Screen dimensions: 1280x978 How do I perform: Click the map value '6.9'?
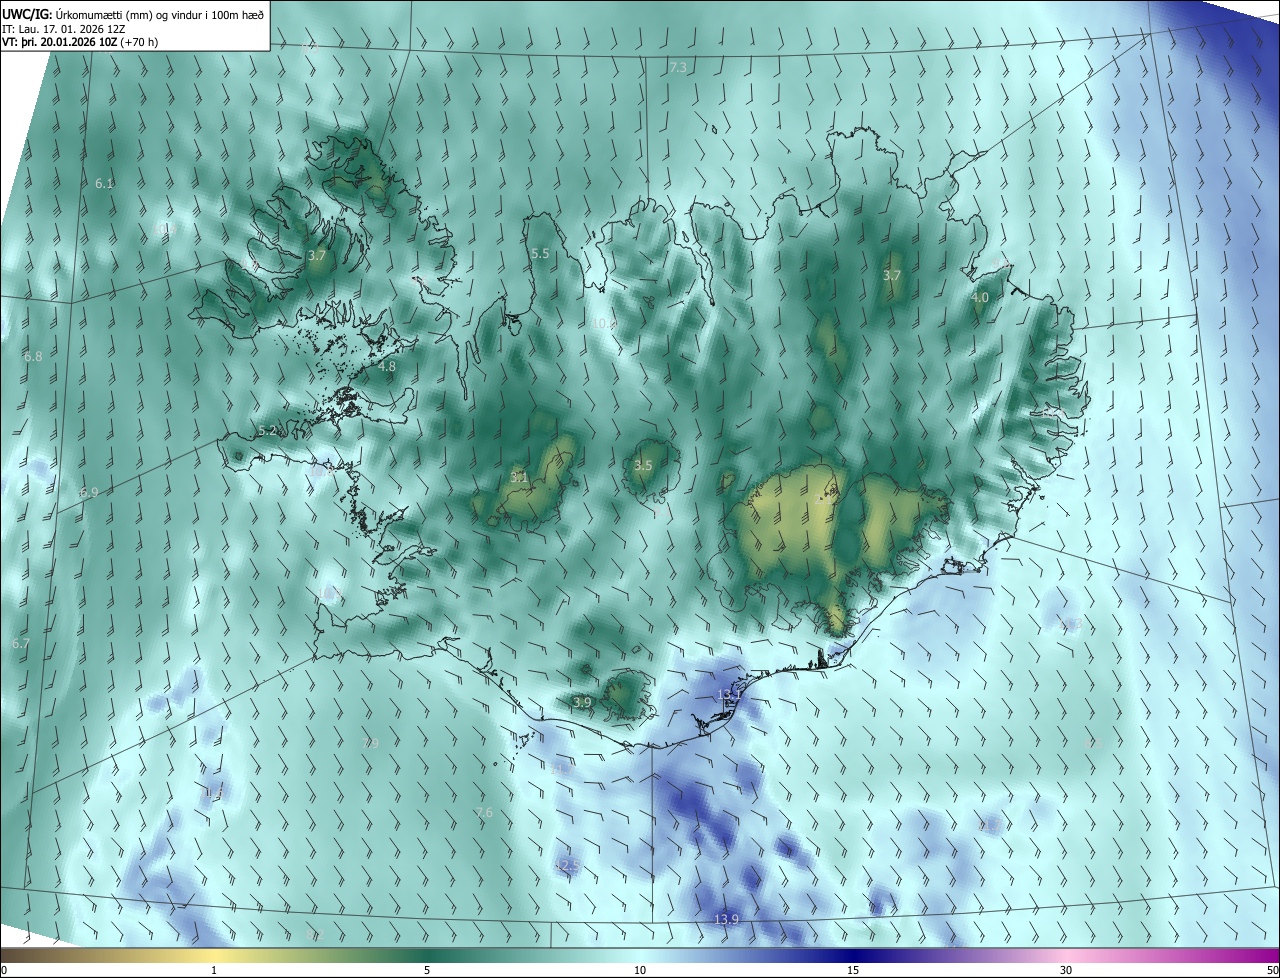click(x=89, y=493)
